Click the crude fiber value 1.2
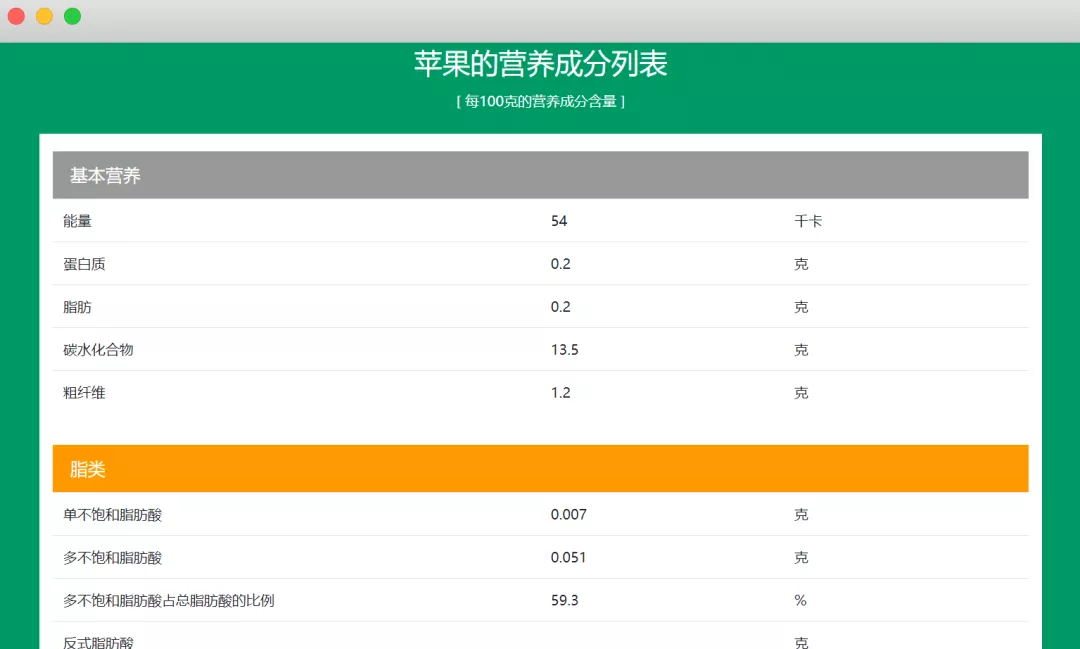1080x649 pixels. pos(560,393)
